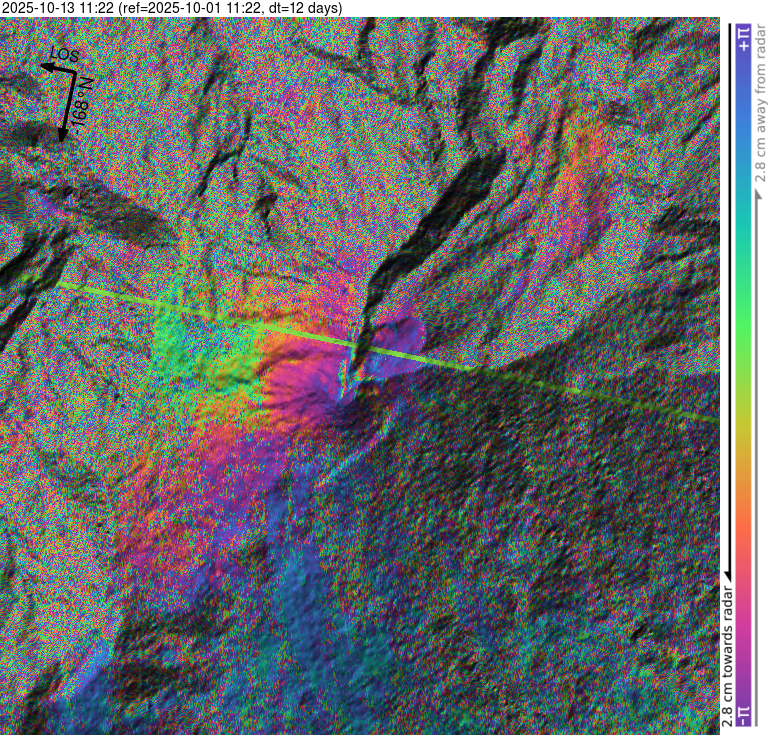
Task: Select the acquisition date 2025-10-13 11:22
Action: click(x=58, y=8)
